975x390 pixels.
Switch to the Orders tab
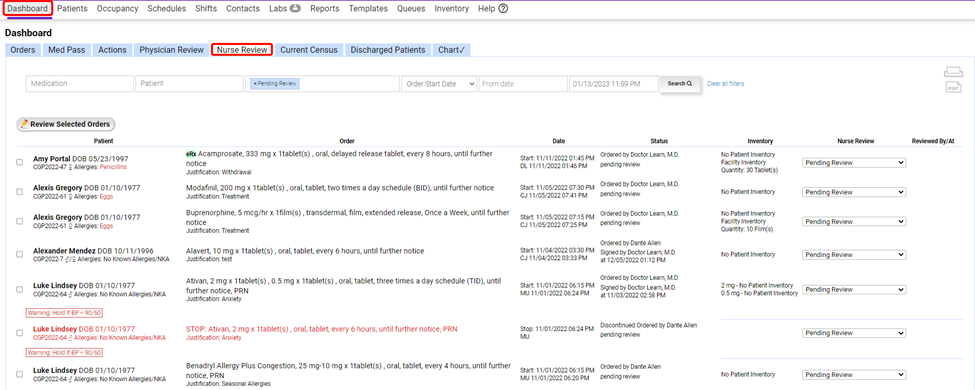click(x=23, y=50)
